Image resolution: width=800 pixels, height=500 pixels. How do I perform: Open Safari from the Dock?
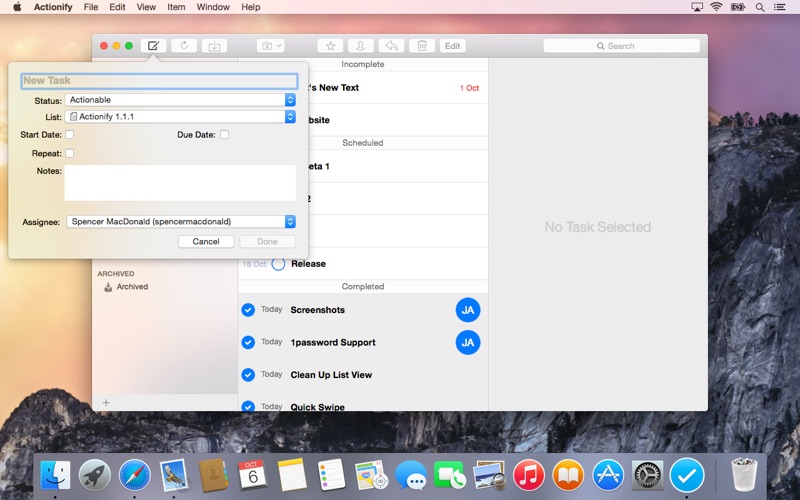coord(135,476)
